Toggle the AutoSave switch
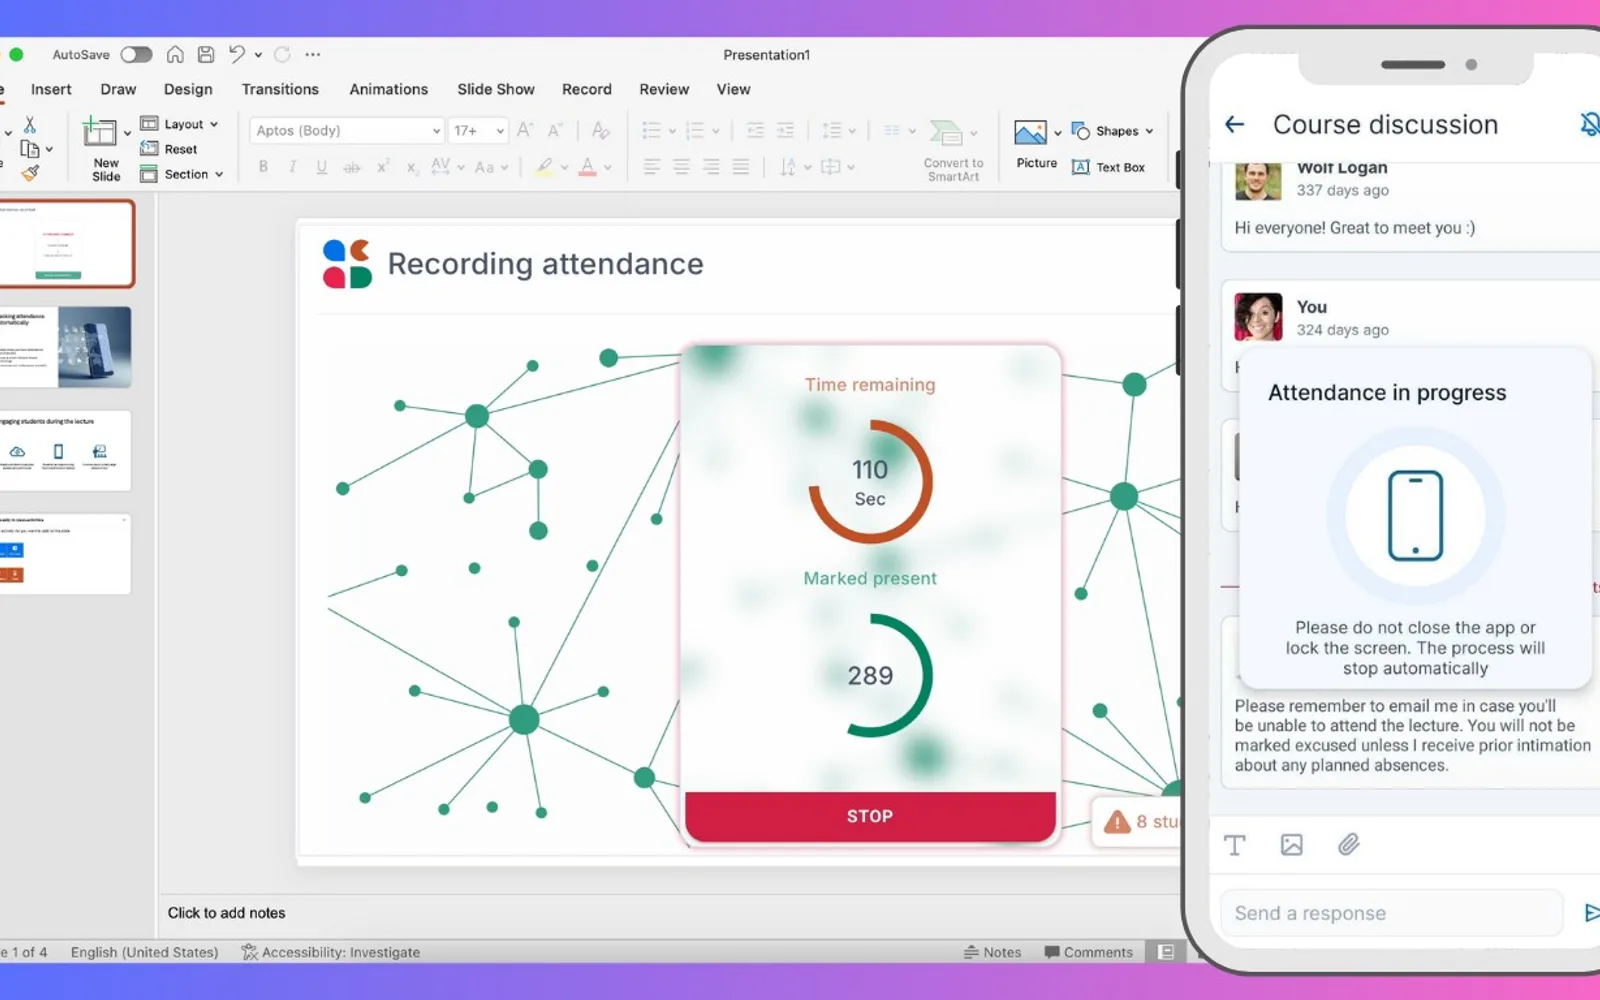Screen dimensions: 1600x1000 coord(136,55)
